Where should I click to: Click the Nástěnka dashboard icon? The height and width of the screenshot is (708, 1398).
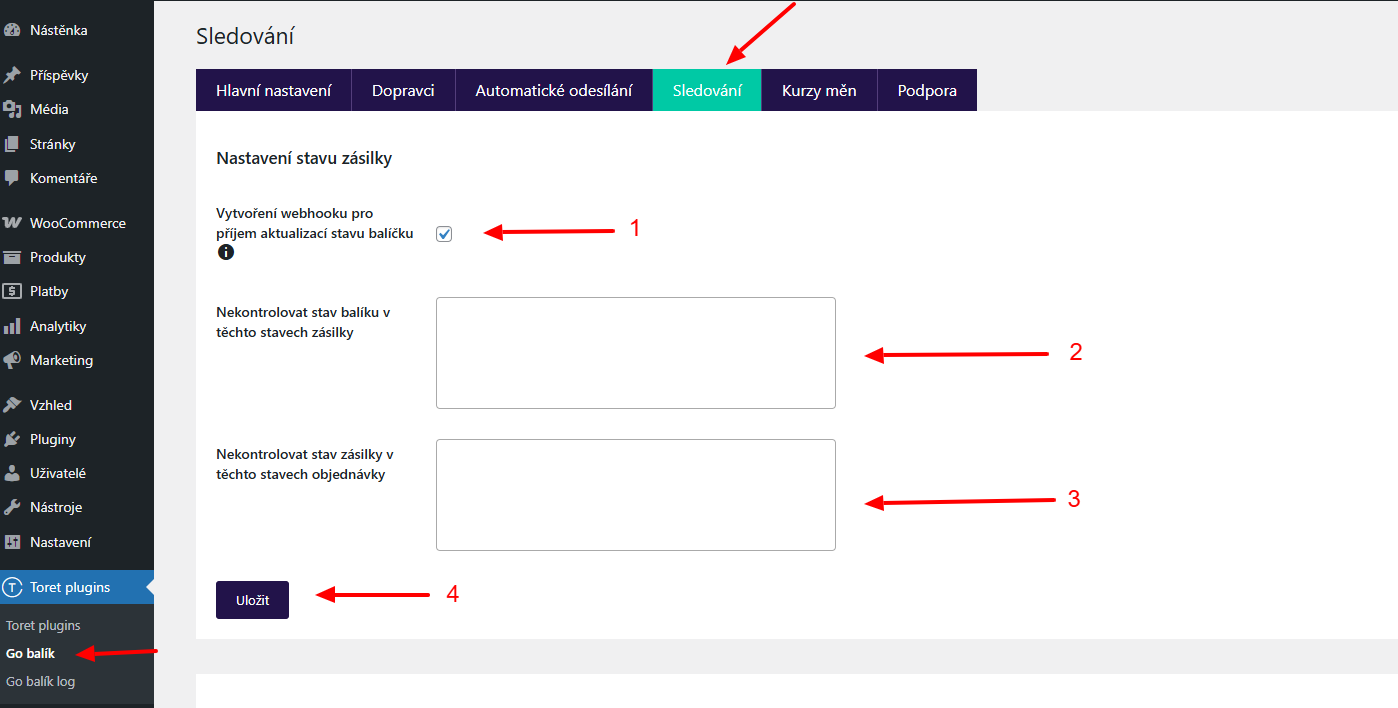(x=12, y=30)
